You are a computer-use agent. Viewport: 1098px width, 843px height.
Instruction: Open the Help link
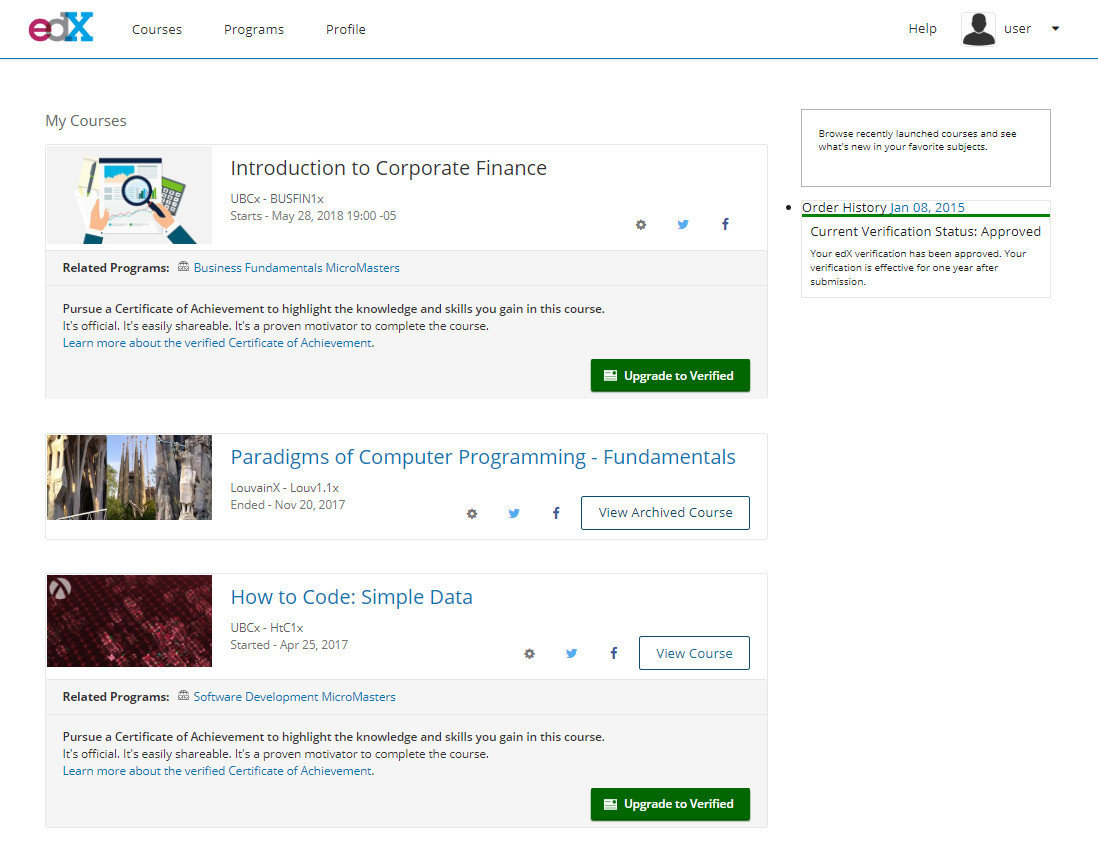(x=922, y=29)
